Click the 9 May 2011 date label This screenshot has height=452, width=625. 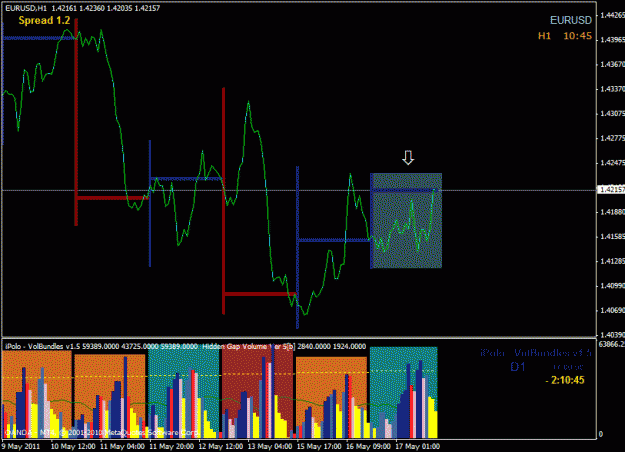(x=22, y=446)
